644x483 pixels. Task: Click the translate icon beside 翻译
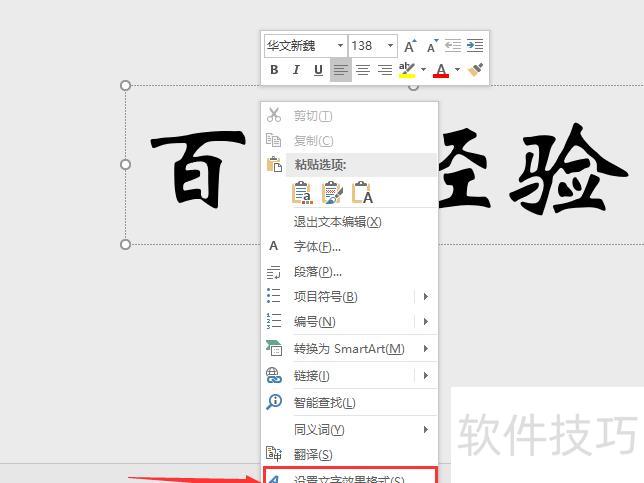(x=274, y=454)
